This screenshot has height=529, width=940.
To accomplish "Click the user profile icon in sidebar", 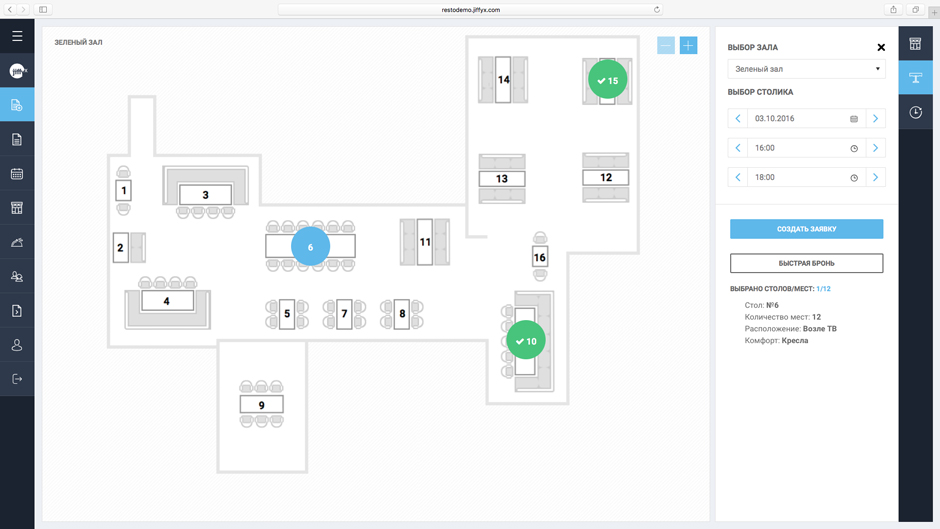I will coord(17,345).
